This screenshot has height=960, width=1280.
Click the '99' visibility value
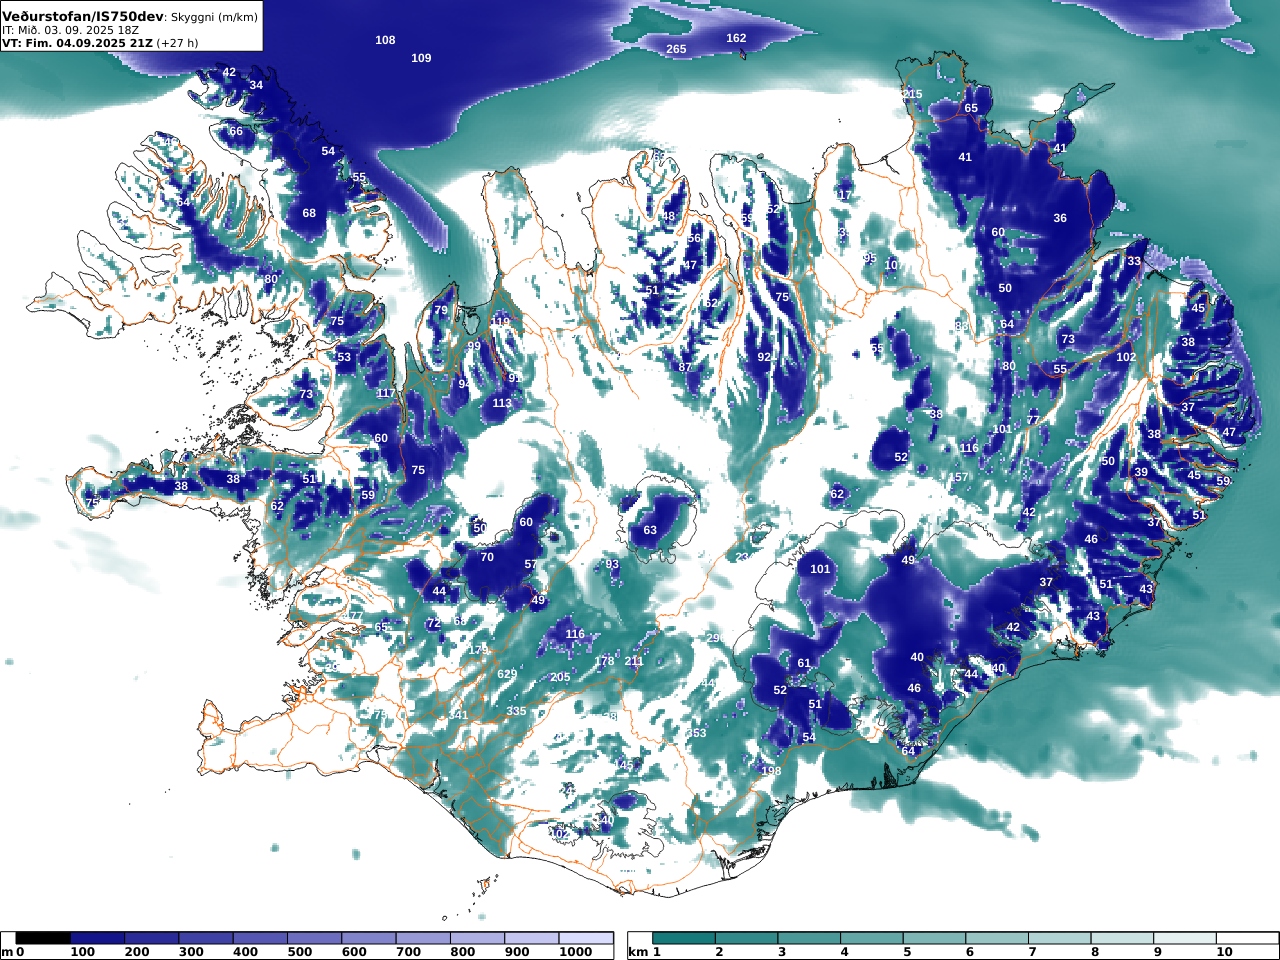[474, 346]
